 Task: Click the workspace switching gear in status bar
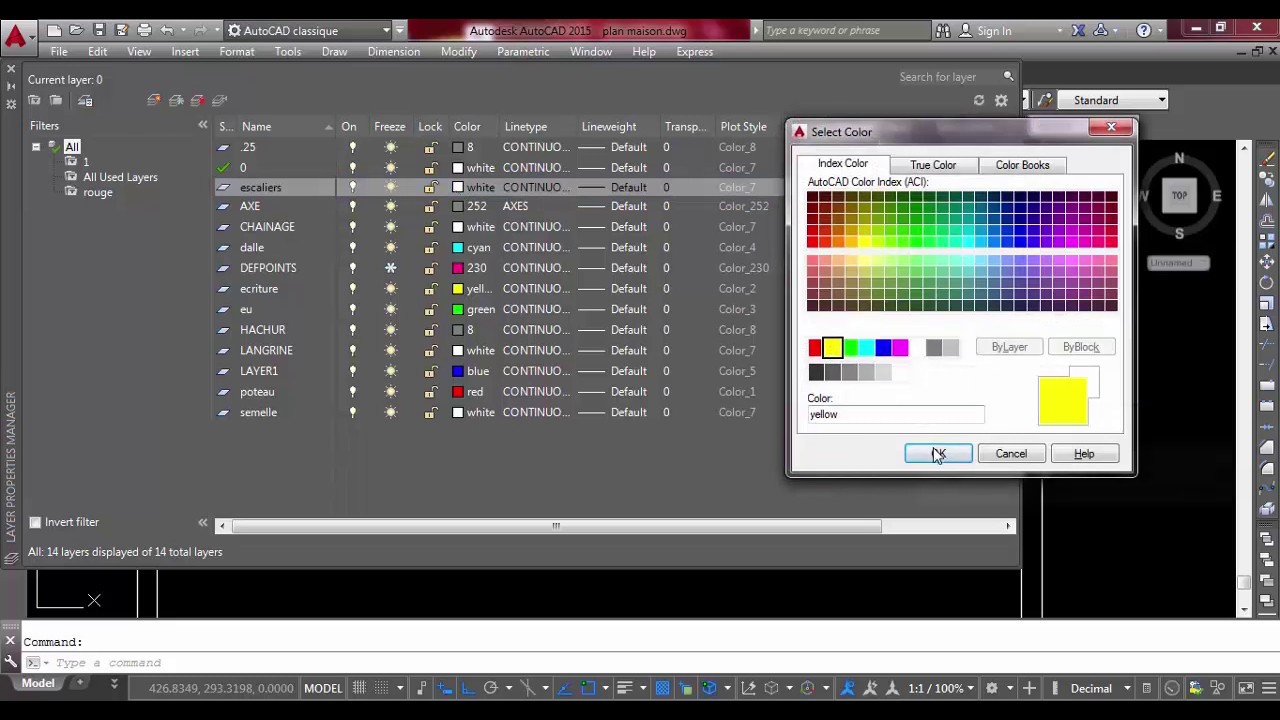[x=992, y=688]
